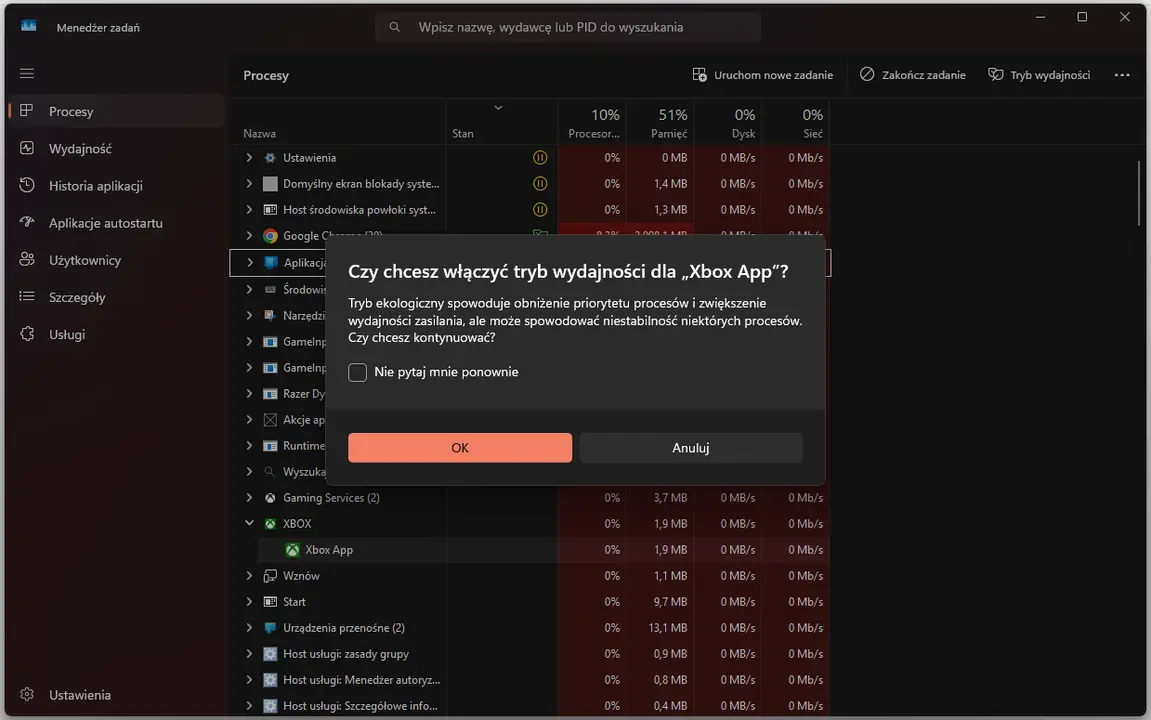Select the Xbox App process row
Viewport: 1151px width, 720px height.
[x=543, y=550]
